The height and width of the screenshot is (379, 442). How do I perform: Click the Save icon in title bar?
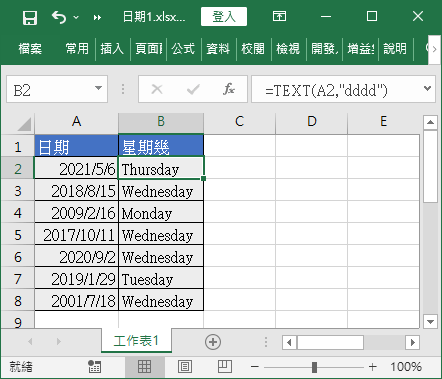(x=30, y=17)
